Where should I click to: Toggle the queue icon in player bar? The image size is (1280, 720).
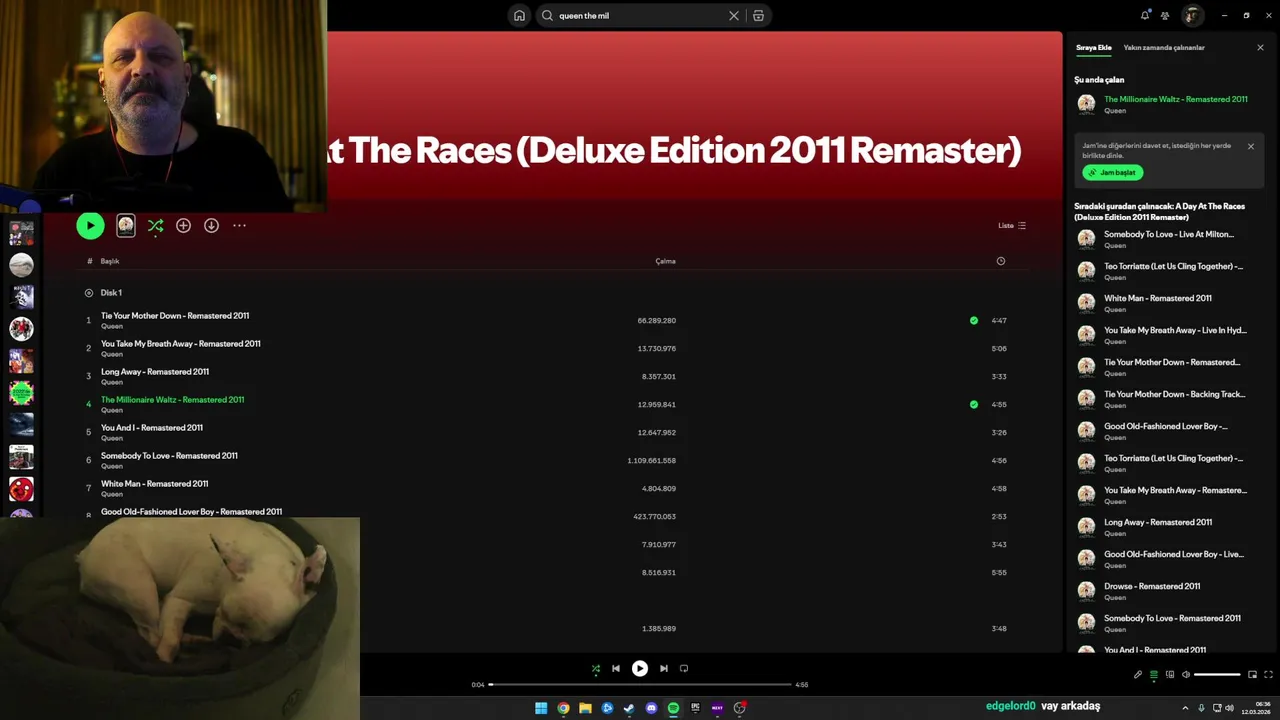click(x=1153, y=675)
